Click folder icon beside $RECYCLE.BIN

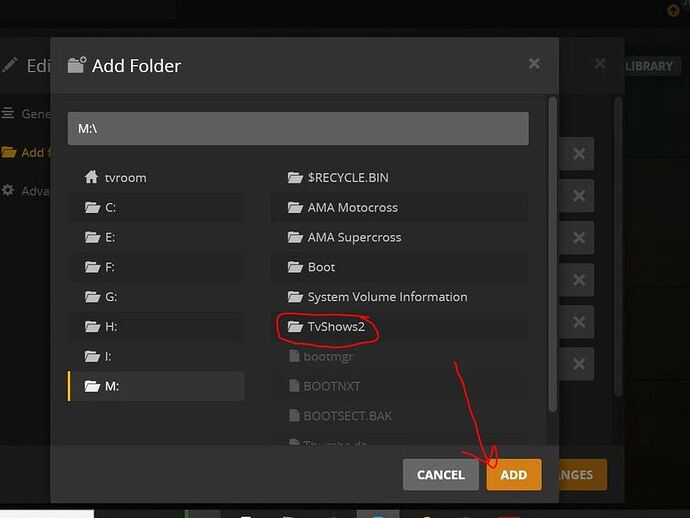click(x=295, y=178)
